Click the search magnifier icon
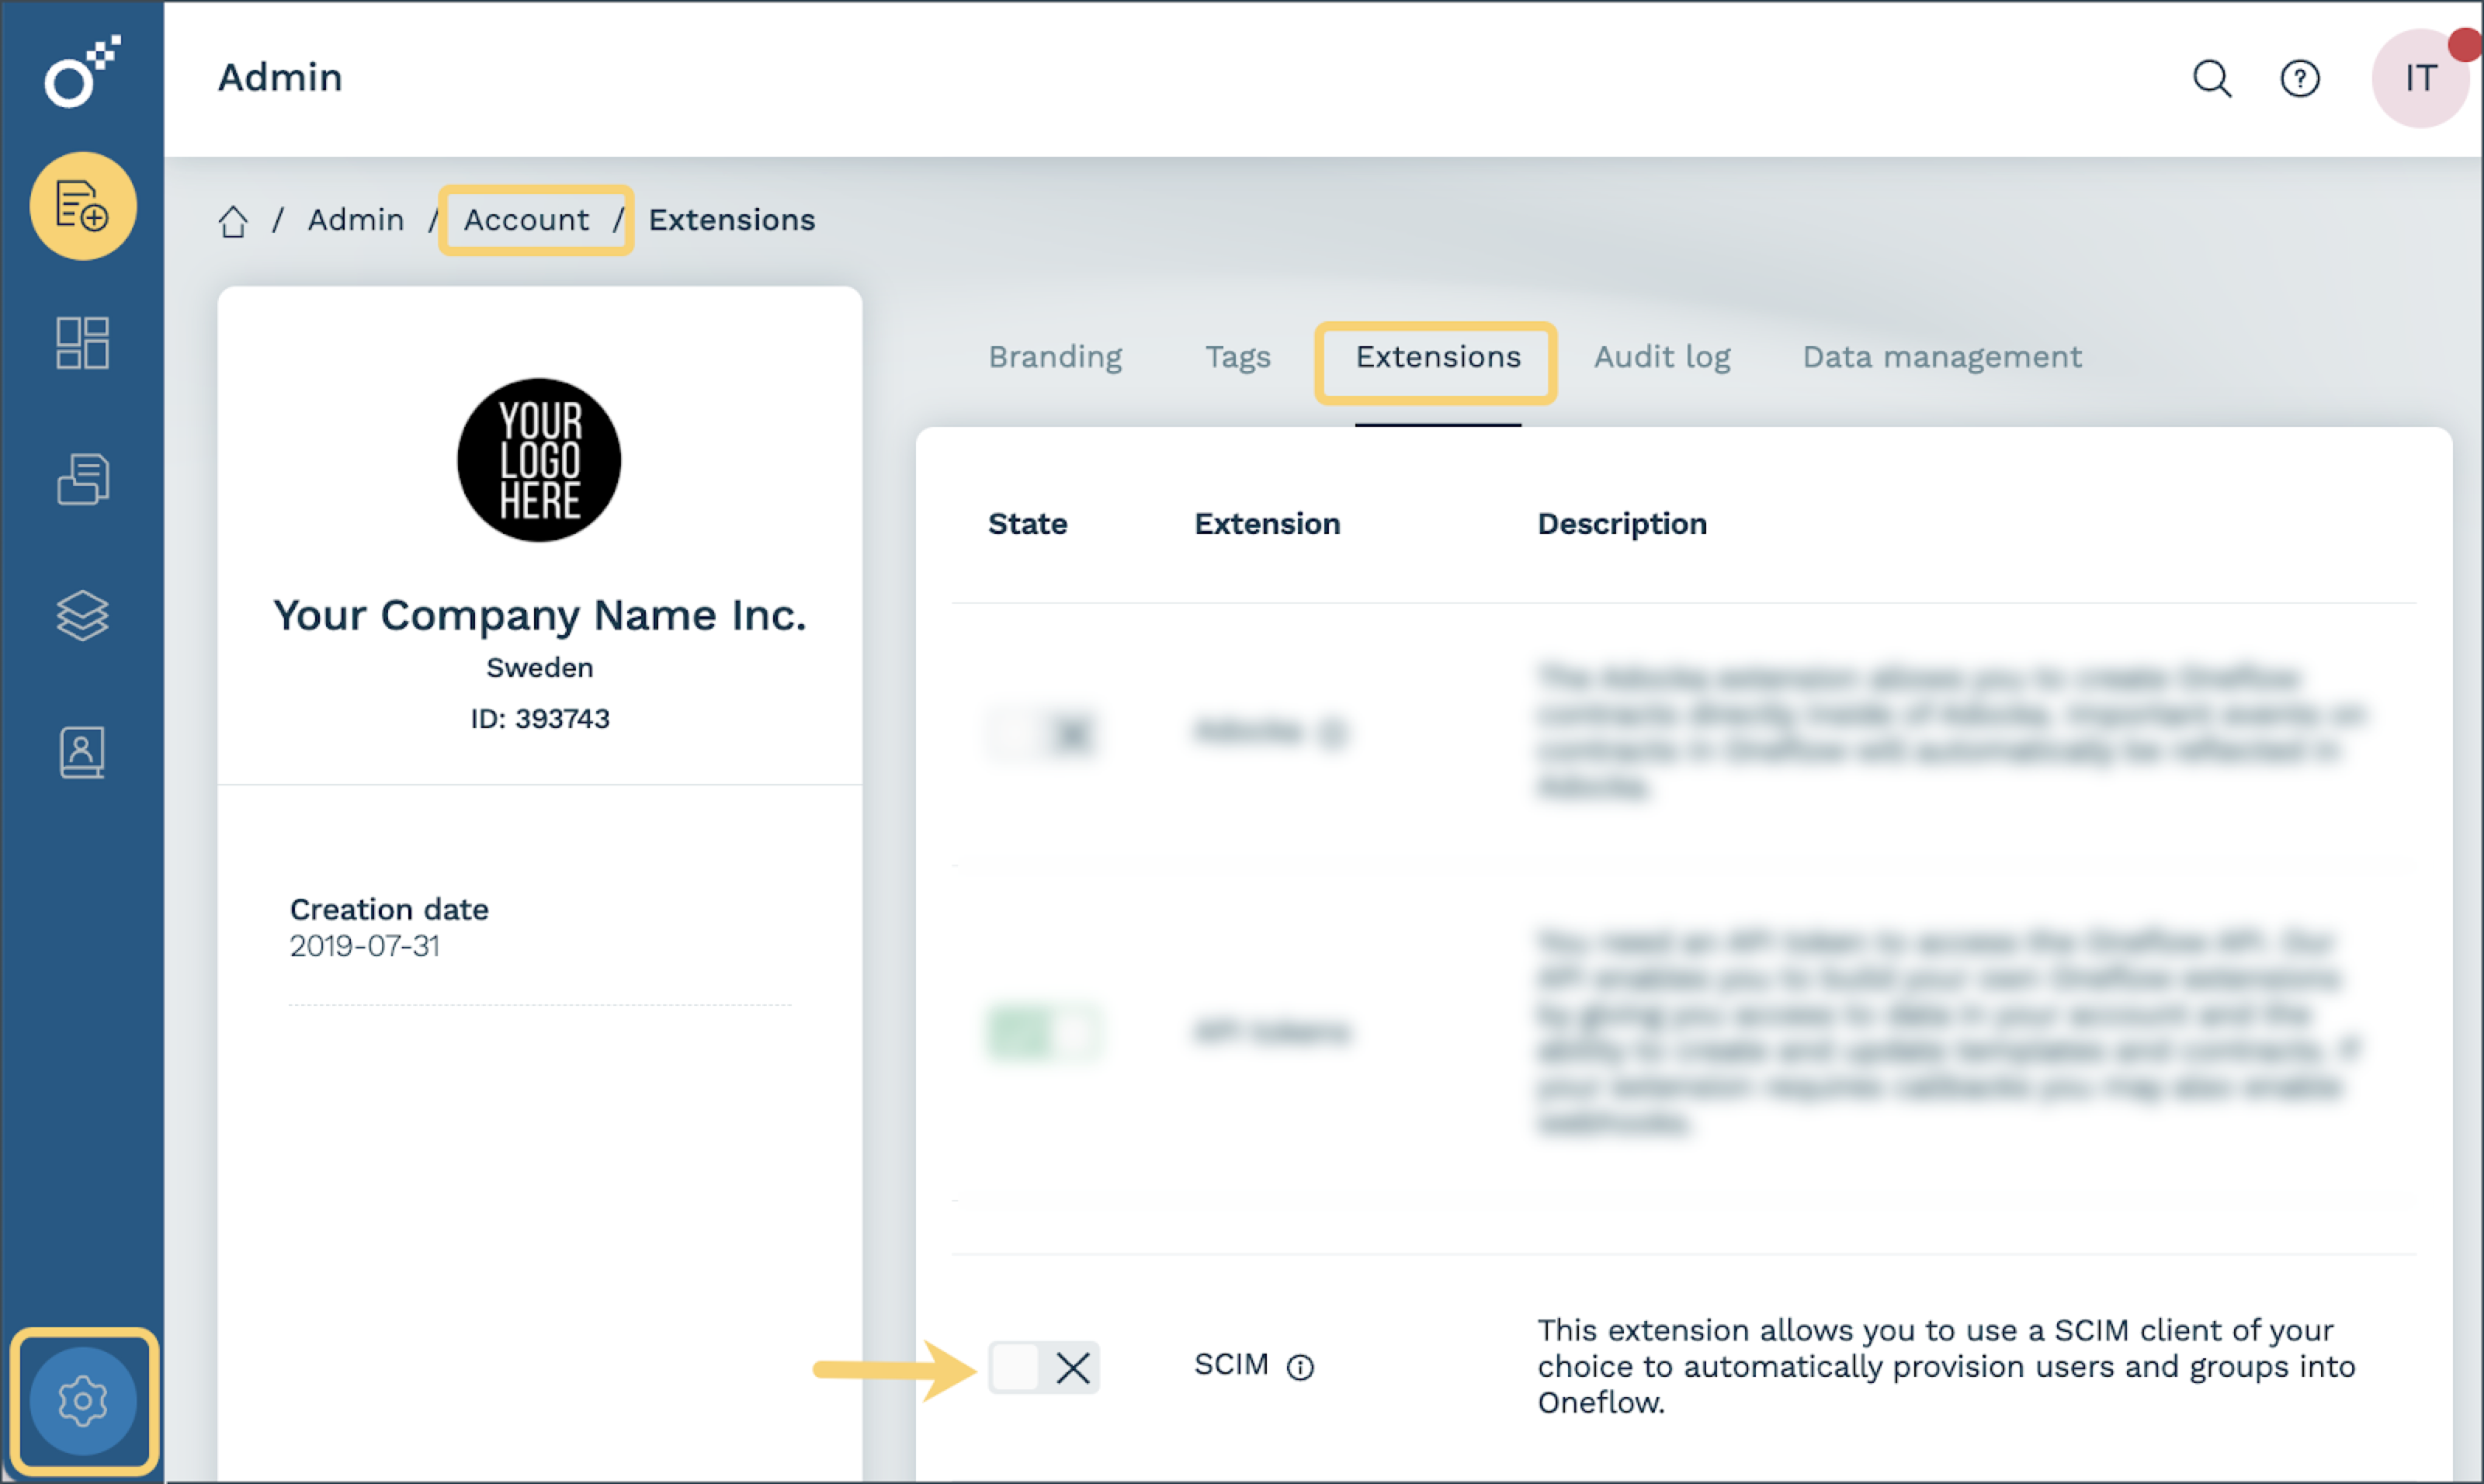The width and height of the screenshot is (2484, 1484). (2211, 78)
